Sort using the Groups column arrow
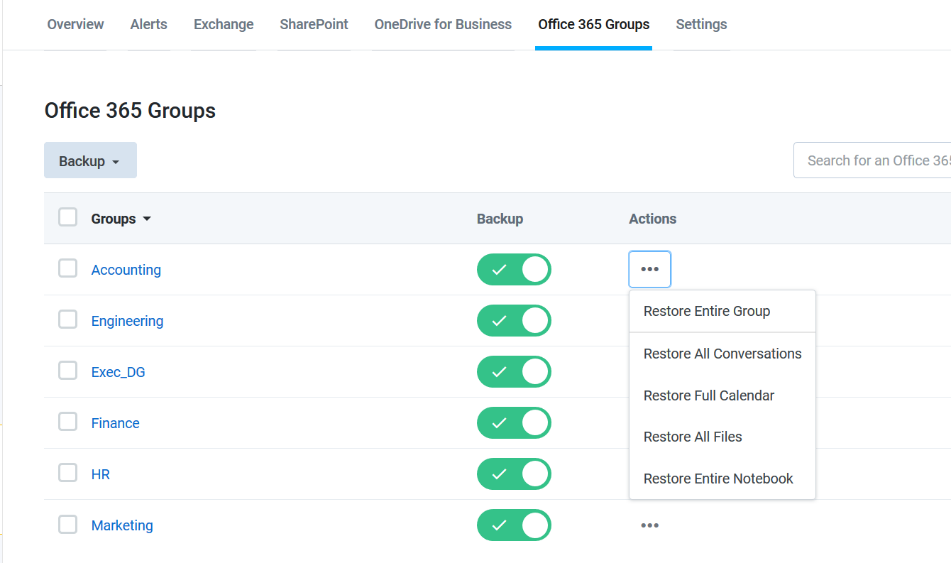The width and height of the screenshot is (951, 563). pos(147,219)
